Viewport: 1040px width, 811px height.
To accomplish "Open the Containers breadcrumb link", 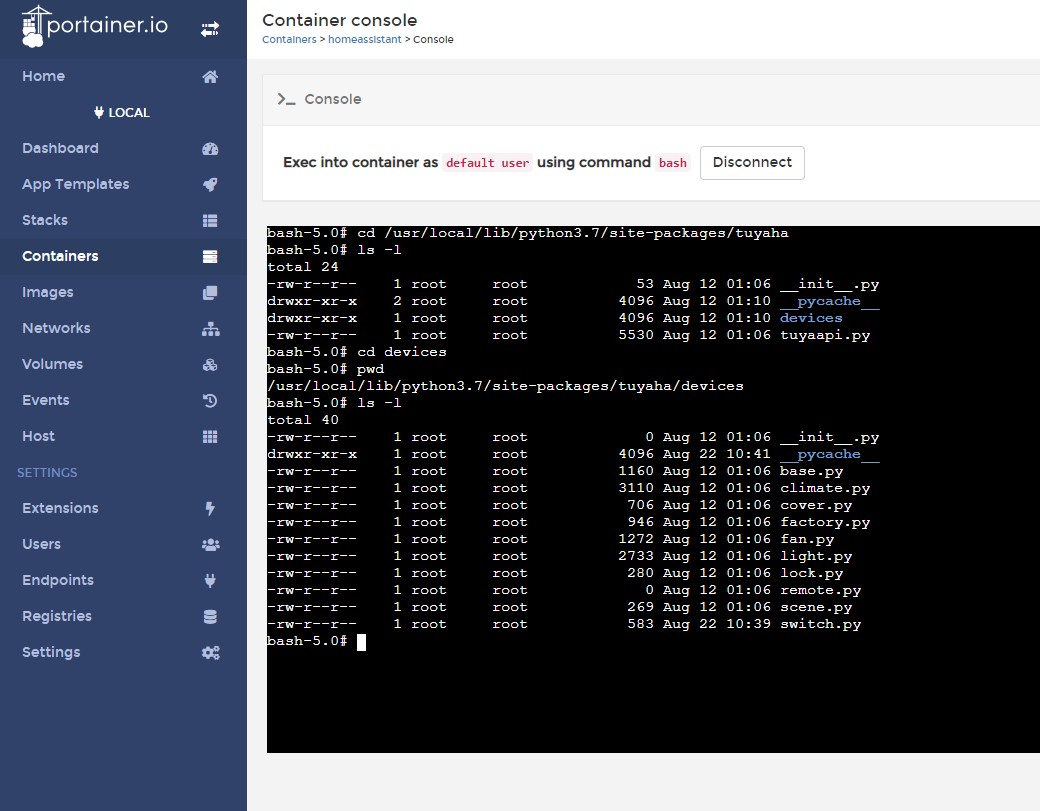I will pos(288,39).
